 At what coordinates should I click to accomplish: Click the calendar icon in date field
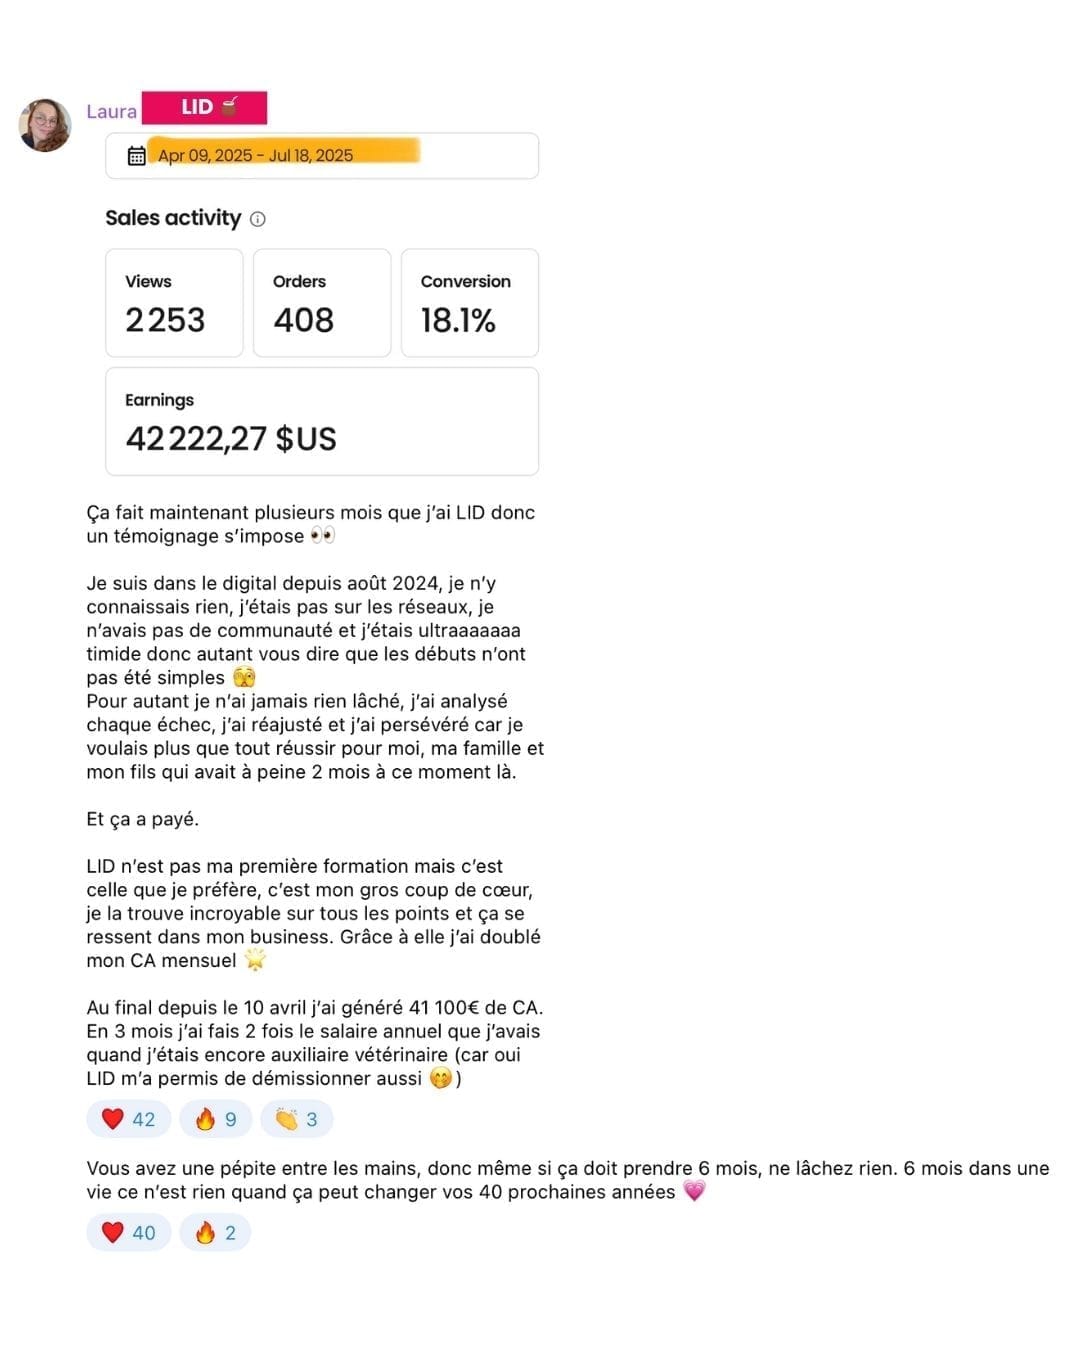coord(137,156)
